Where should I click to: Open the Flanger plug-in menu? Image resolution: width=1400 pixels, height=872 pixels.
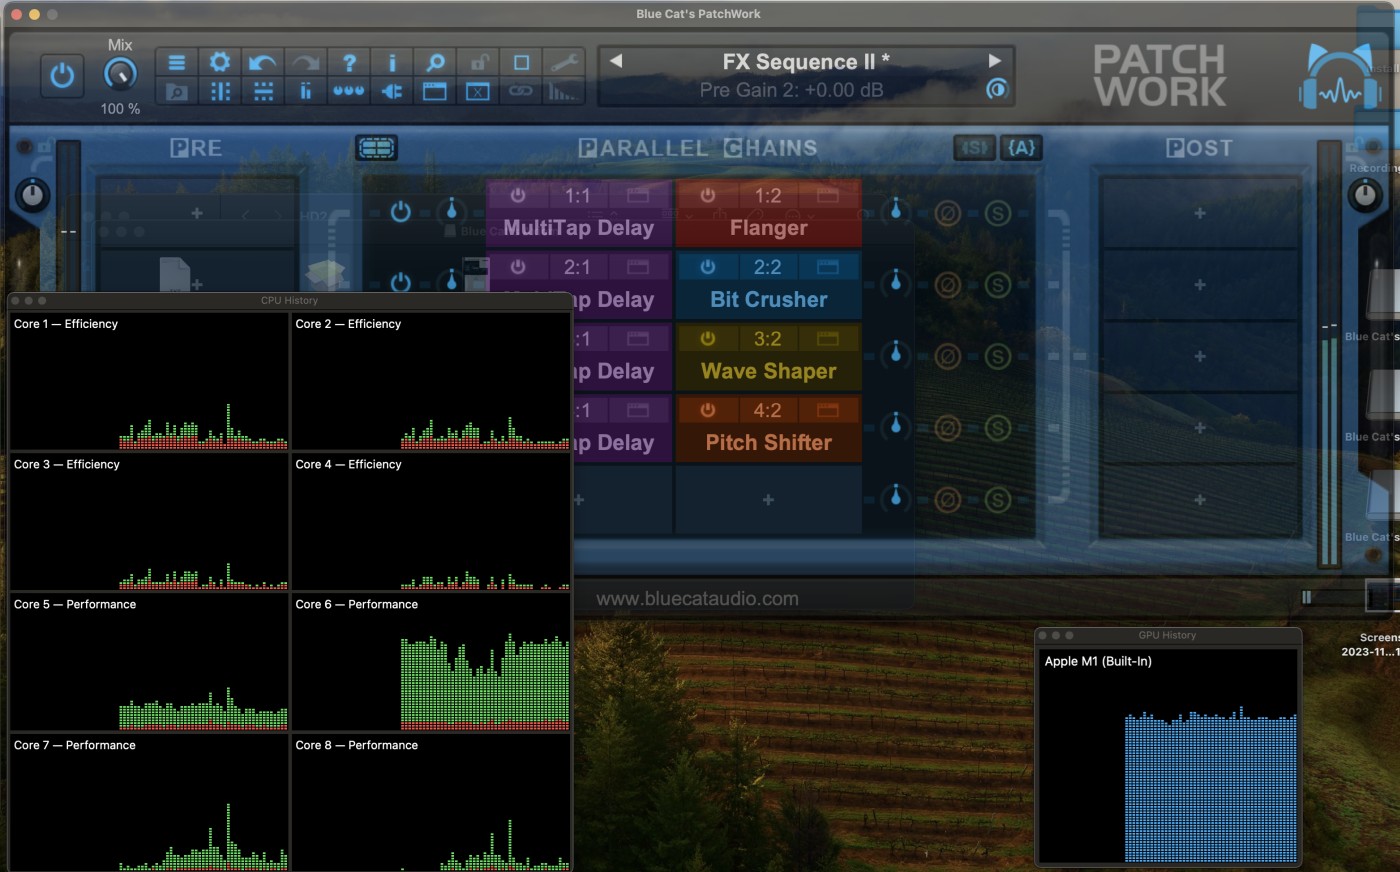click(x=768, y=228)
